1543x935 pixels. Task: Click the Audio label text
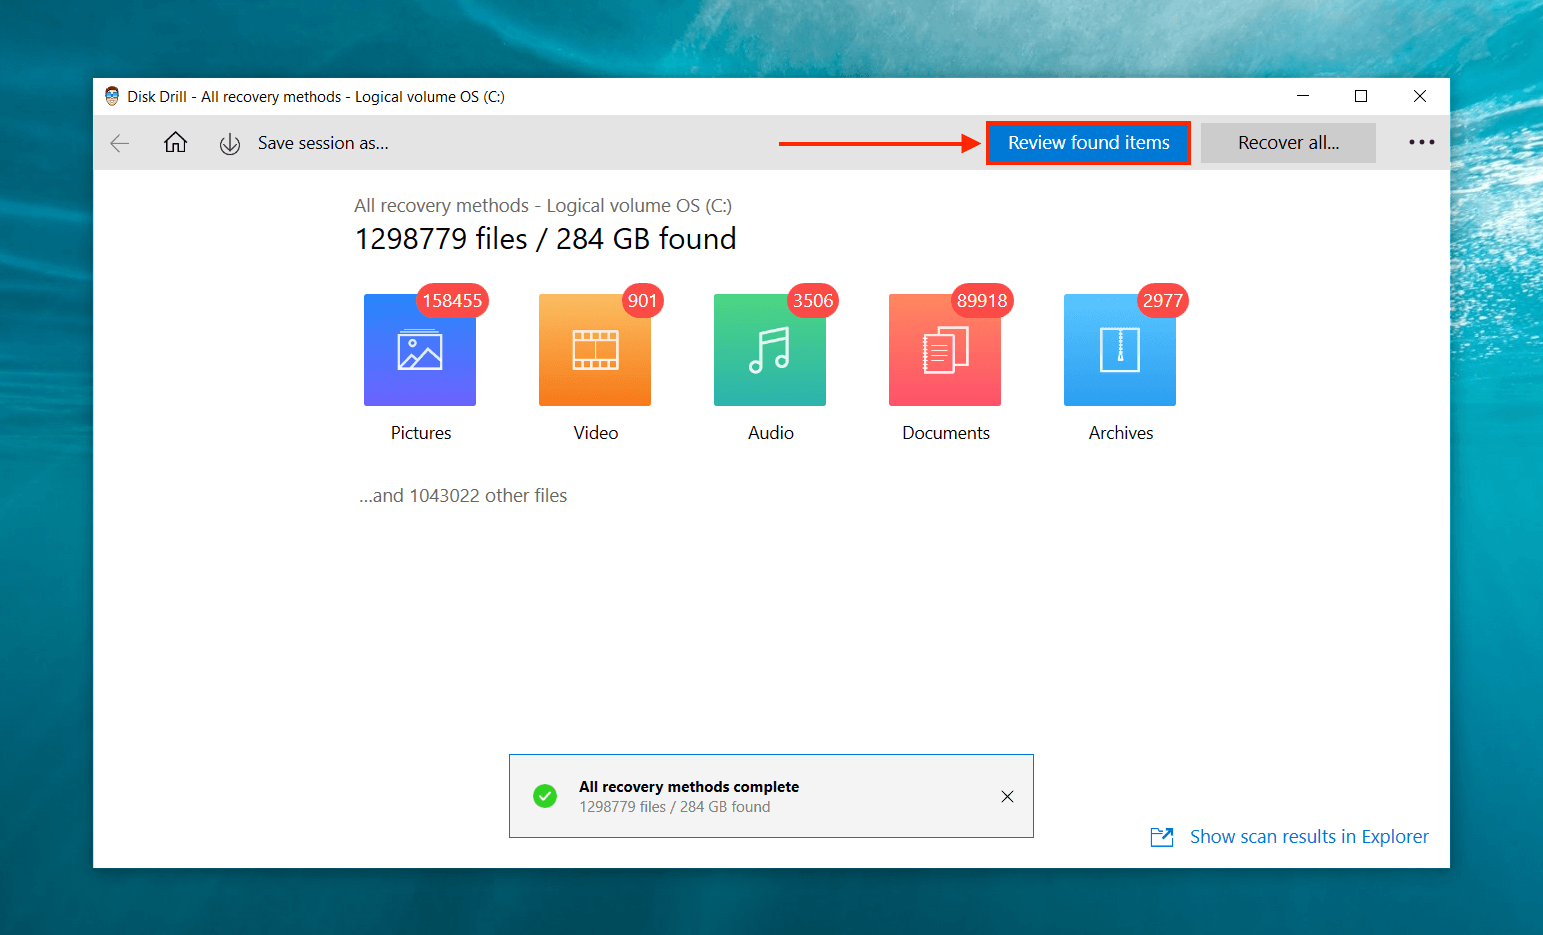[771, 433]
